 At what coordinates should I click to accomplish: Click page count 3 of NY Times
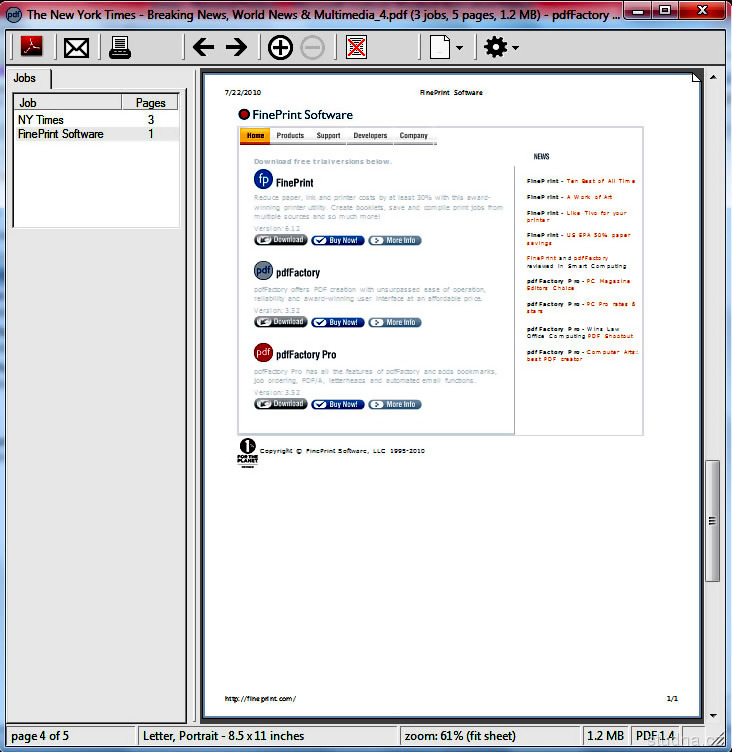[x=151, y=119]
